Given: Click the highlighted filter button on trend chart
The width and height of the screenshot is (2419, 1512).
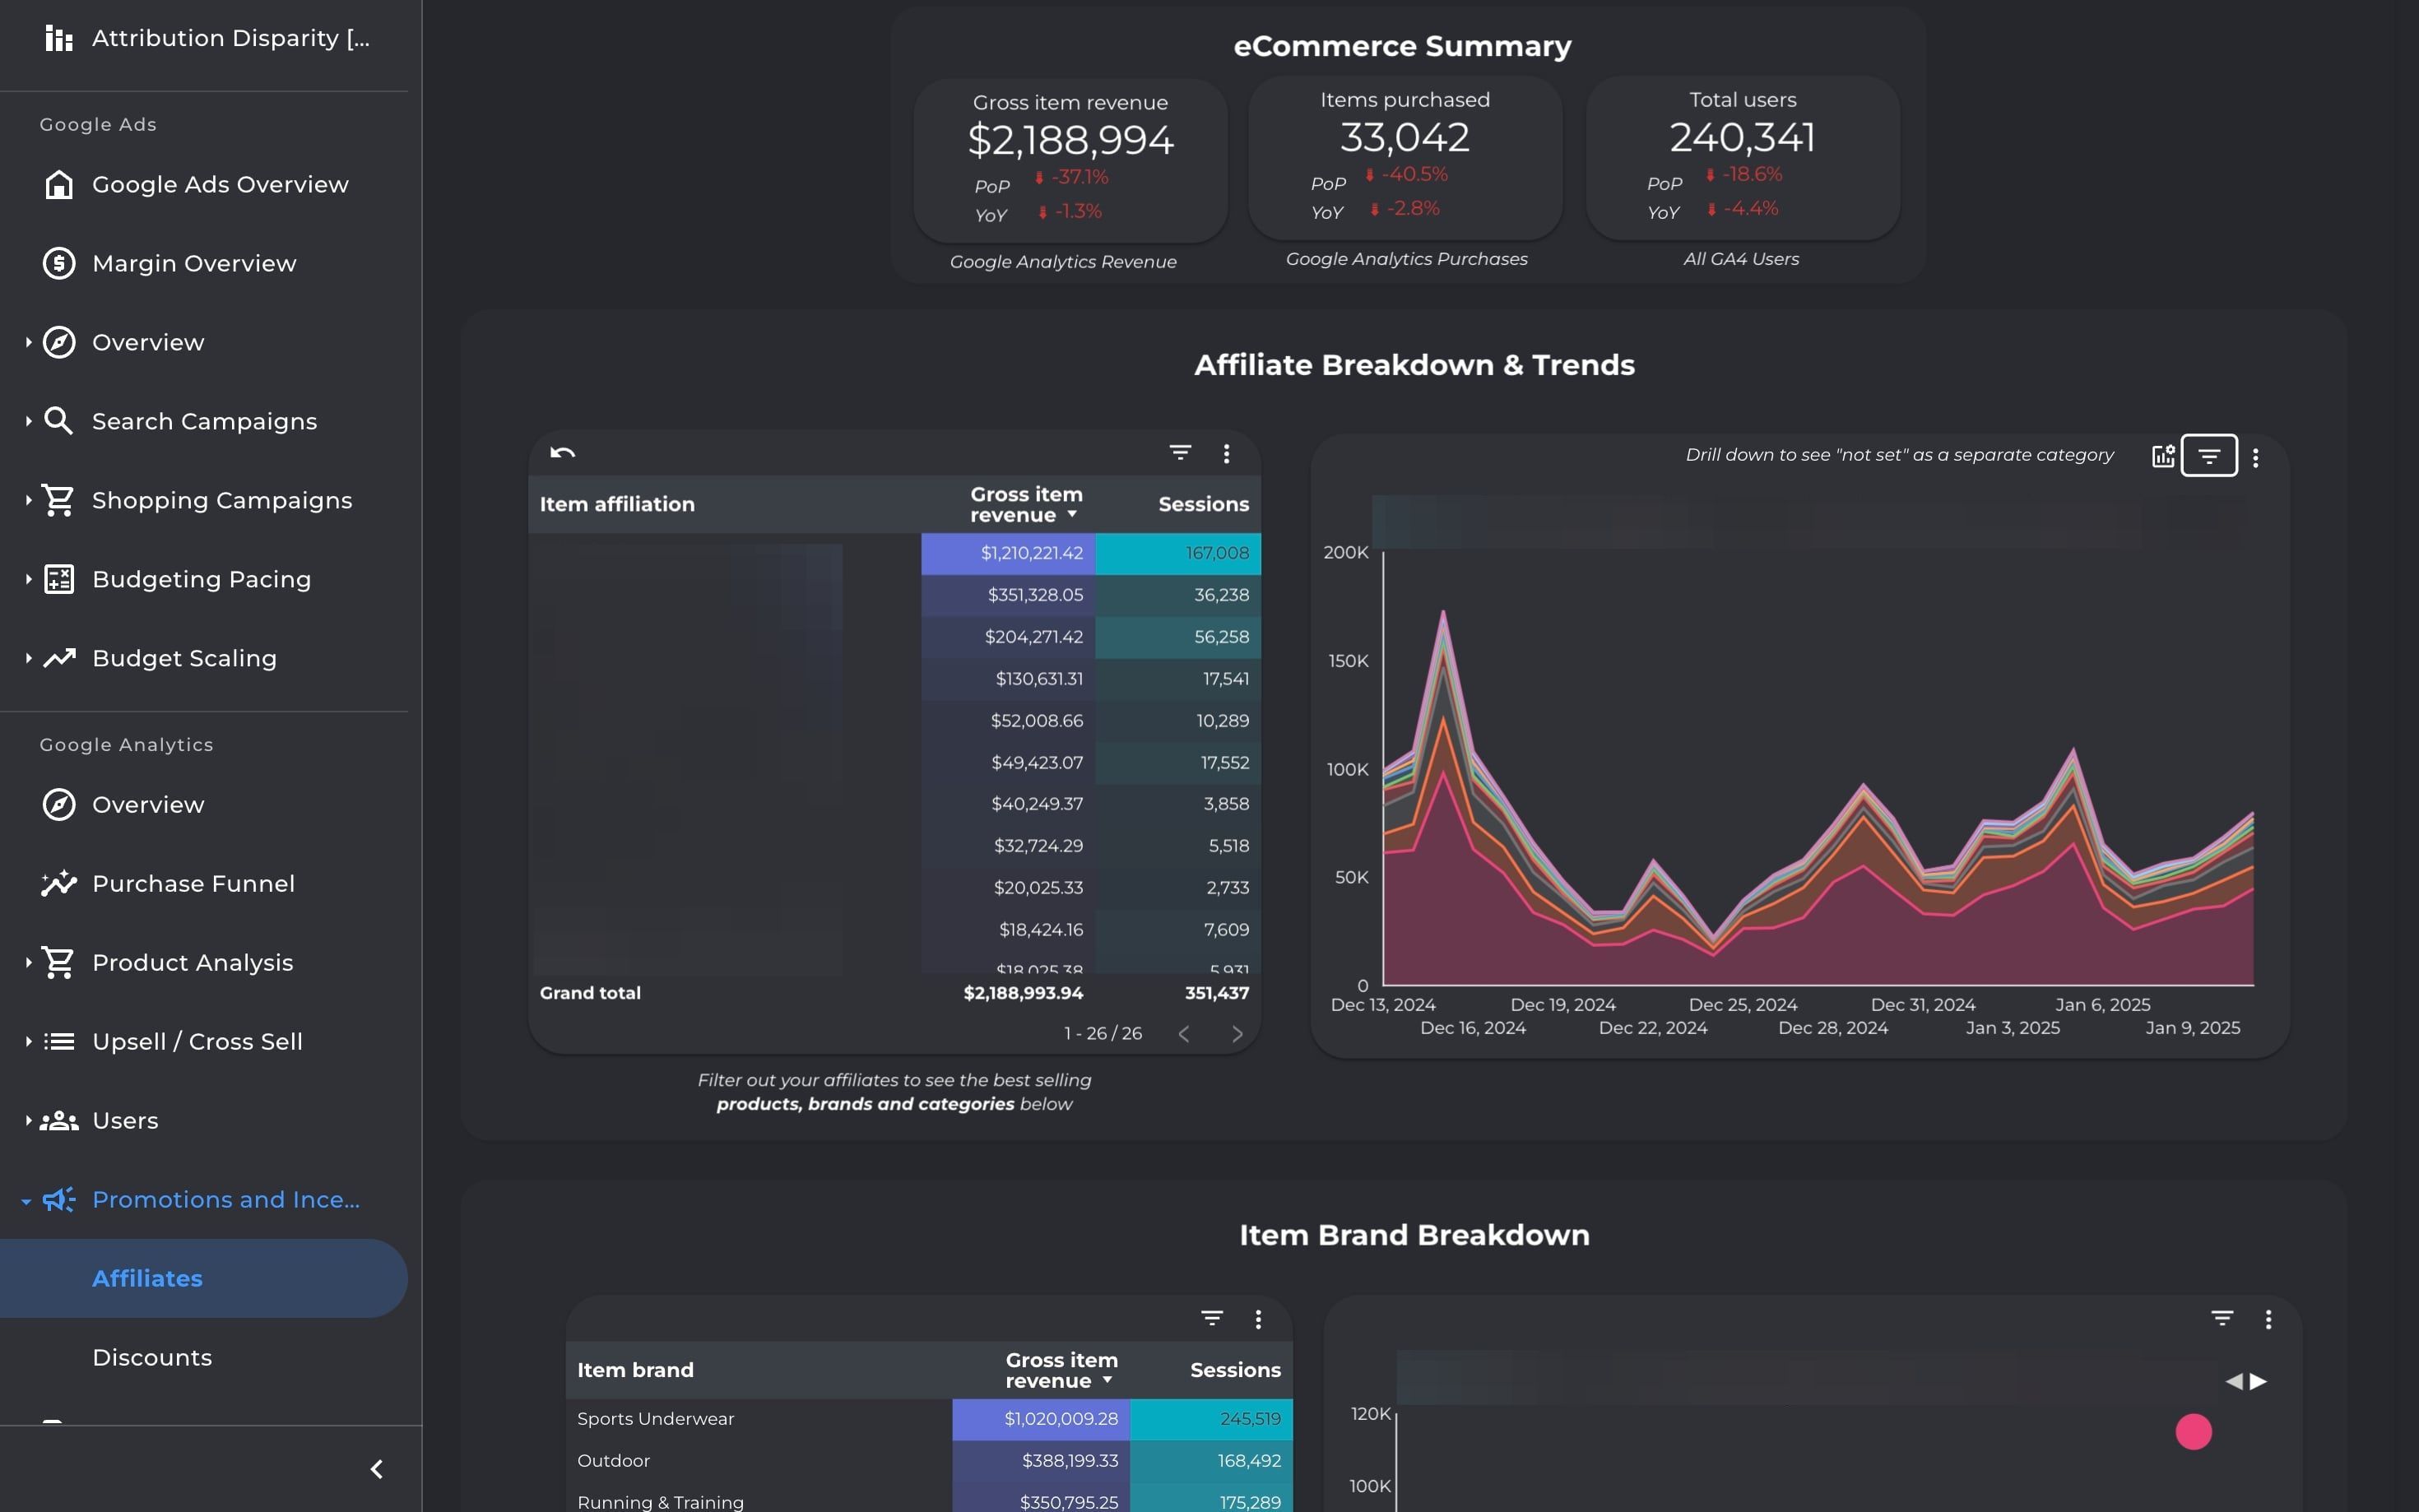Looking at the screenshot, I should coord(2209,456).
